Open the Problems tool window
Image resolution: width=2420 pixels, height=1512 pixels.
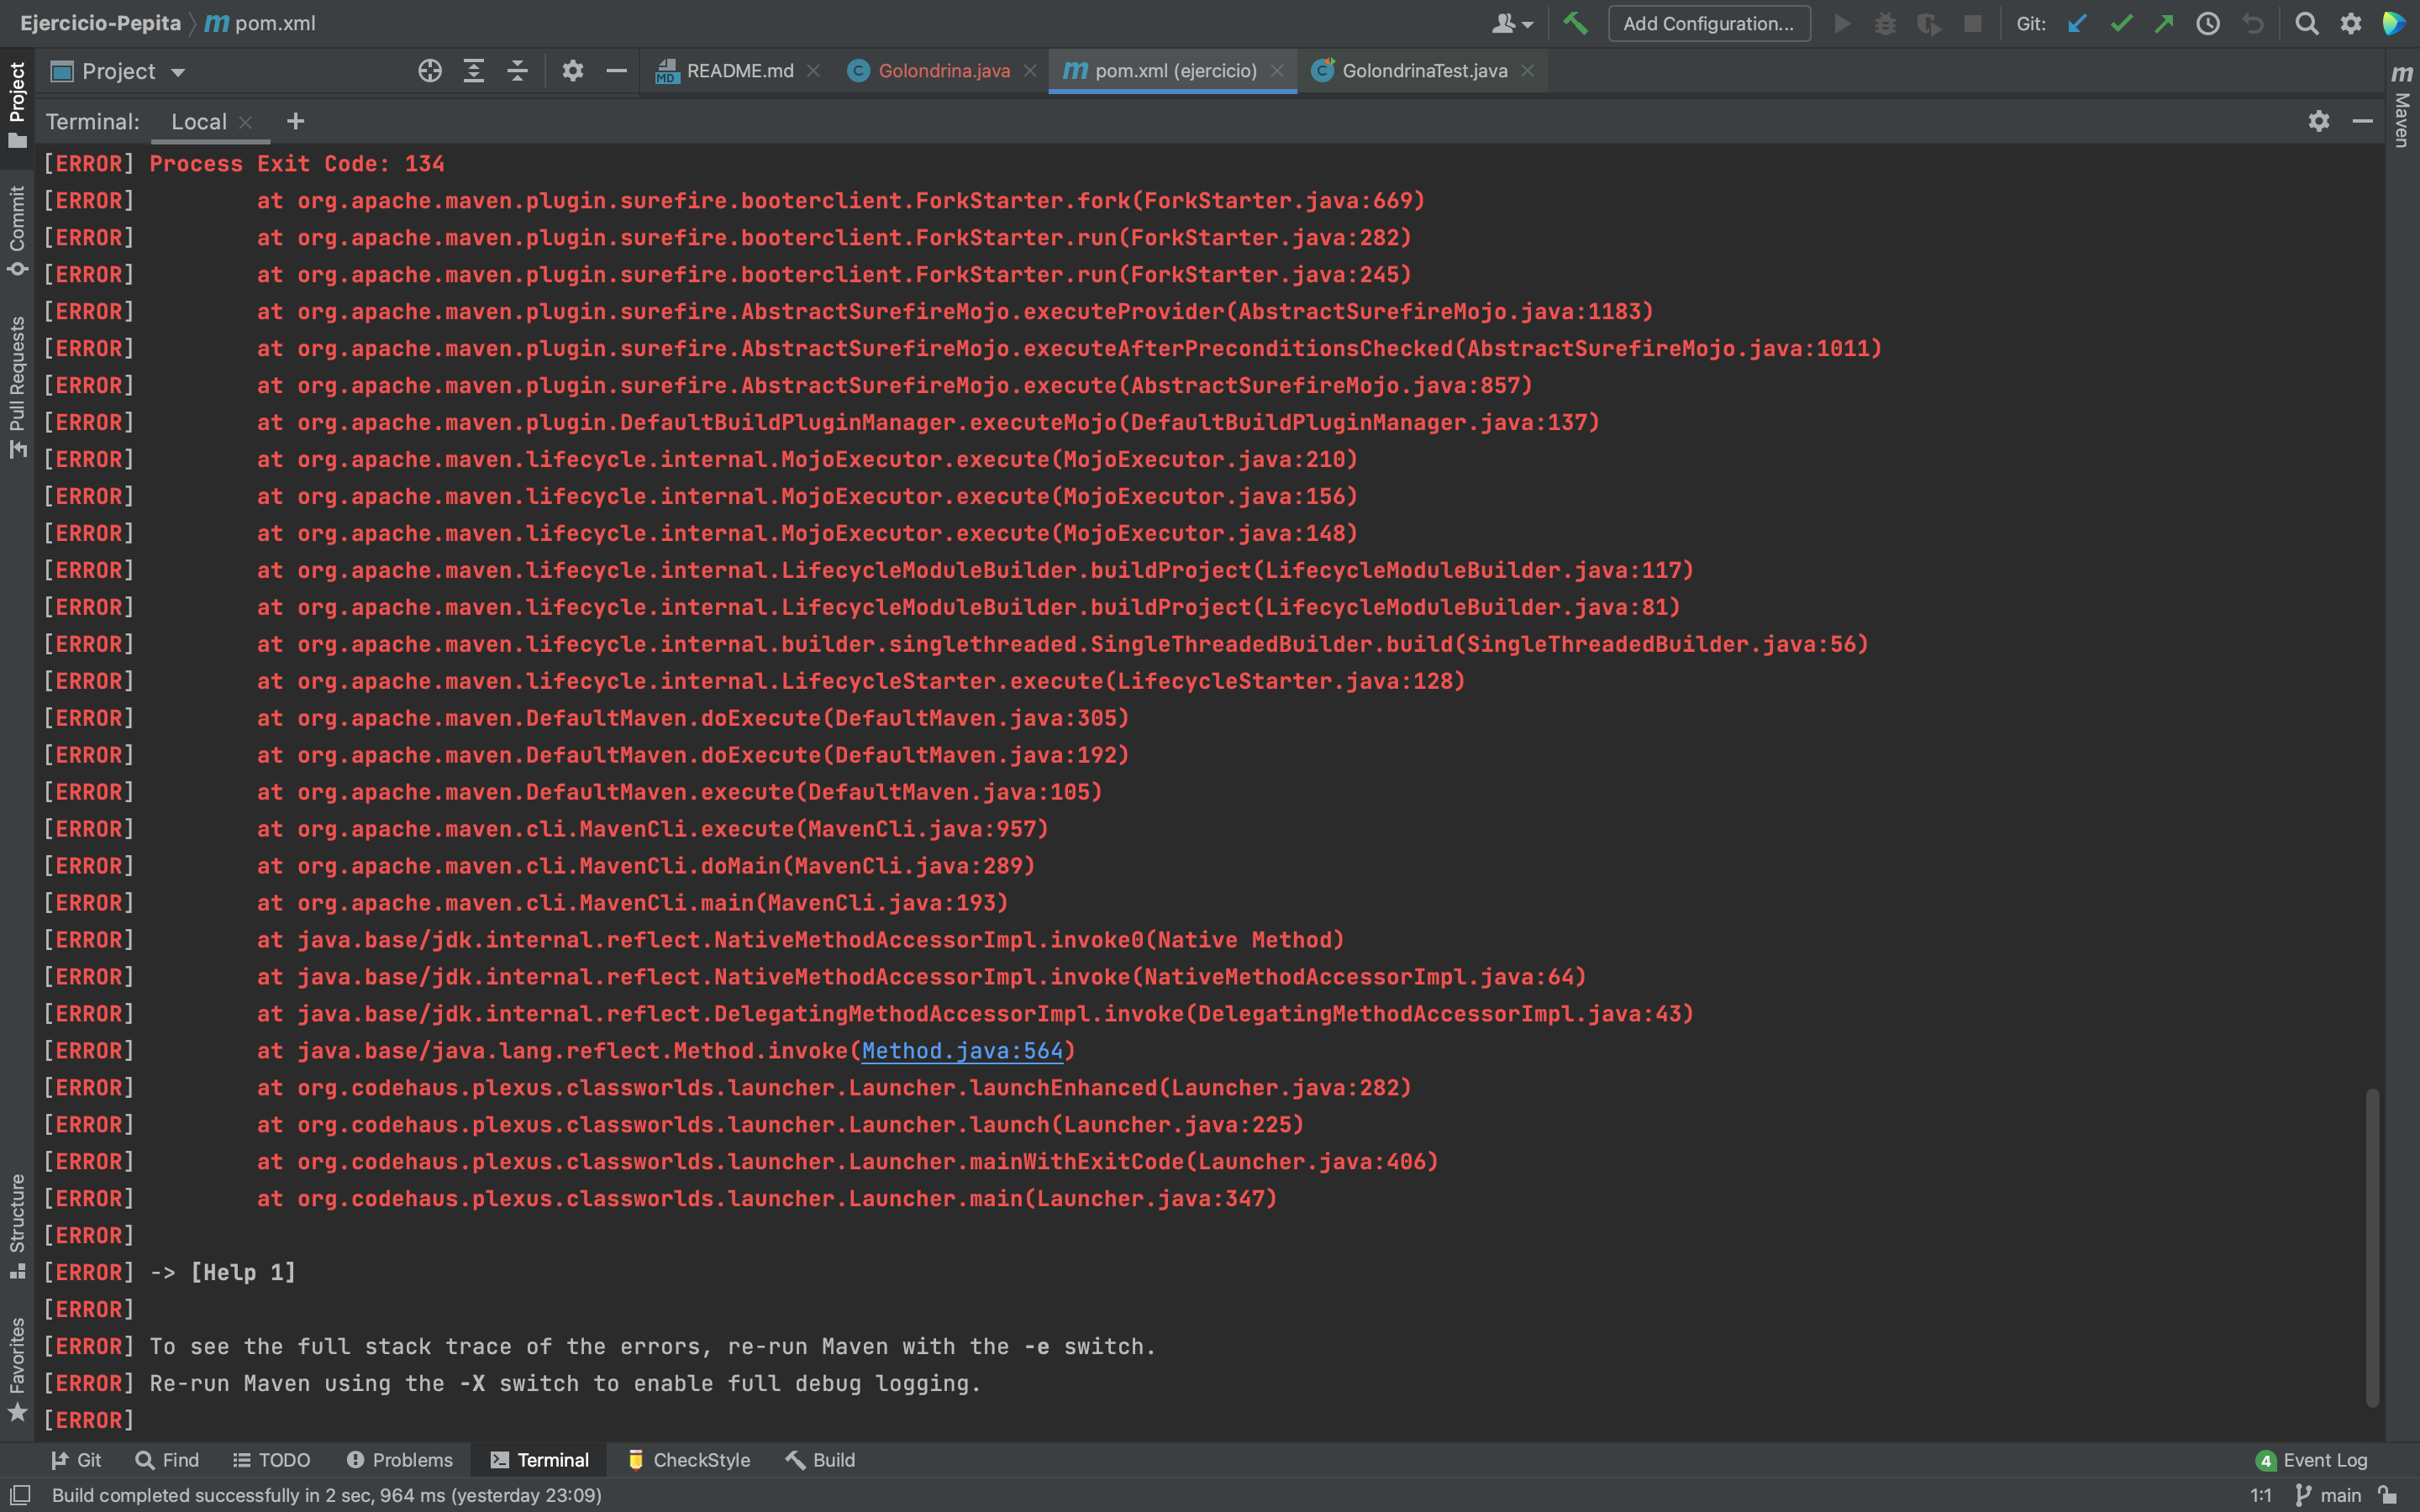(x=399, y=1460)
